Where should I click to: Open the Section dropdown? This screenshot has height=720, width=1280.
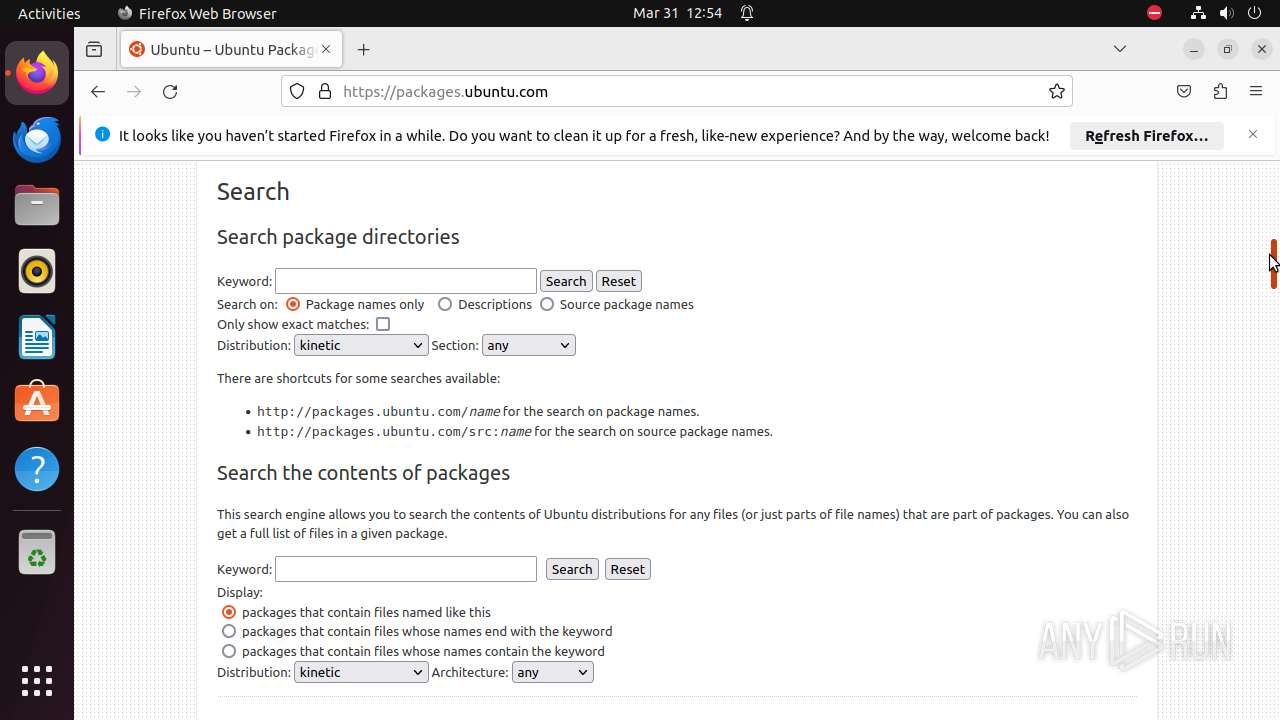pos(528,345)
